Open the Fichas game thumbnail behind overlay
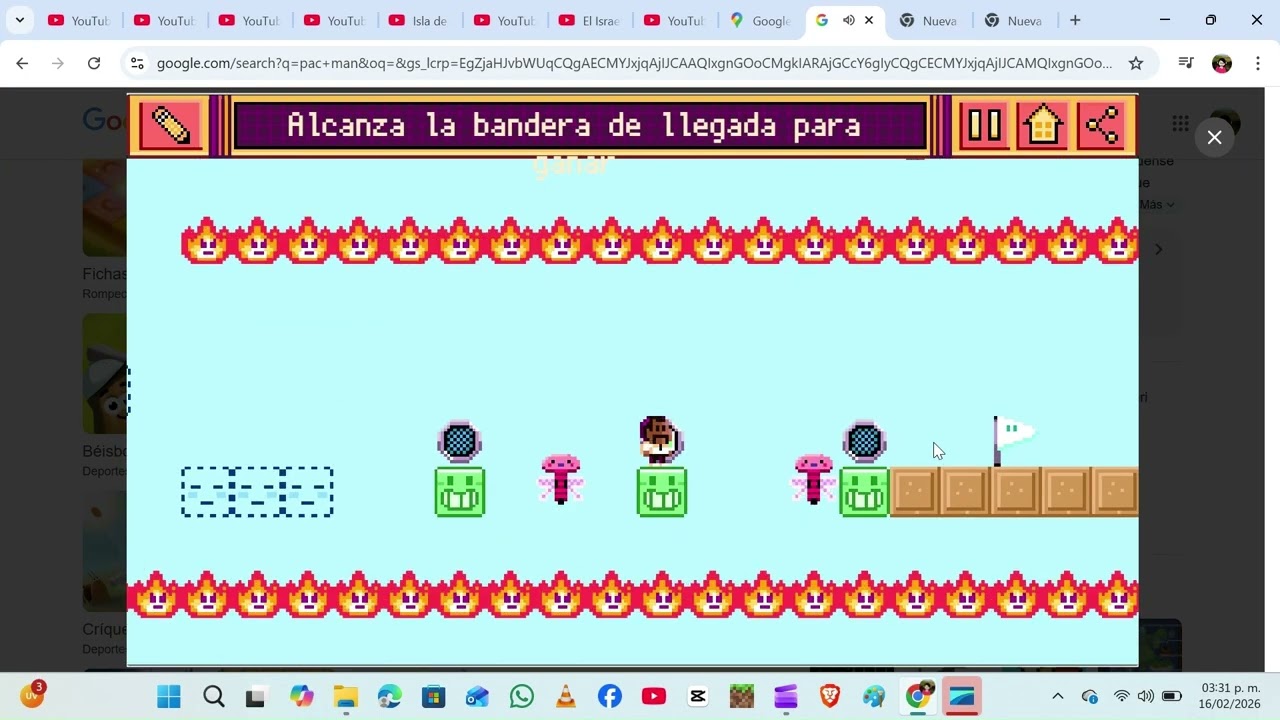Image resolution: width=1280 pixels, height=720 pixels. coord(104,207)
